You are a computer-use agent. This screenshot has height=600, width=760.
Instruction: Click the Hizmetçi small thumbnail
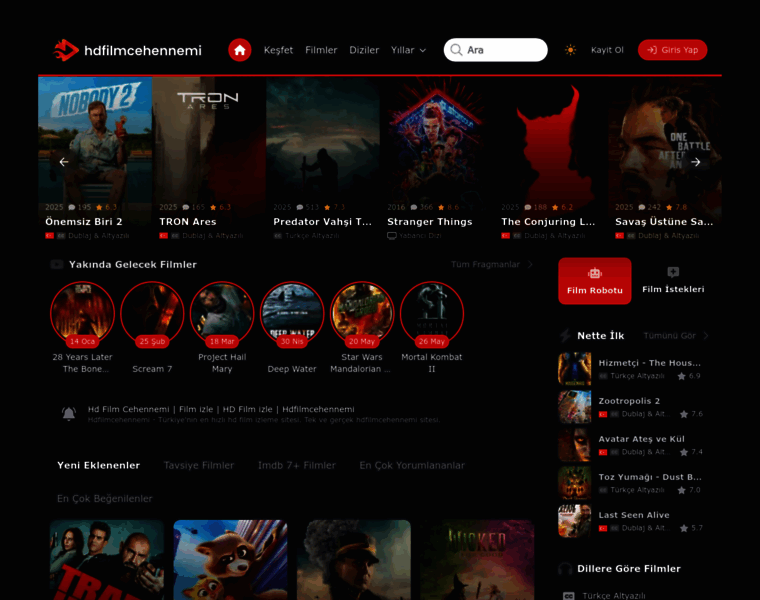(574, 369)
